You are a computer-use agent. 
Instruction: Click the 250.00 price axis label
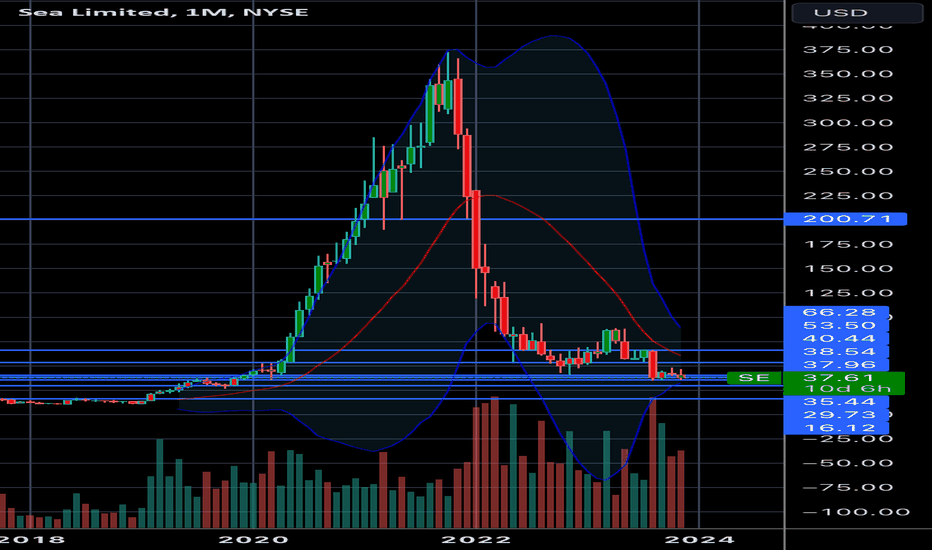coord(848,171)
